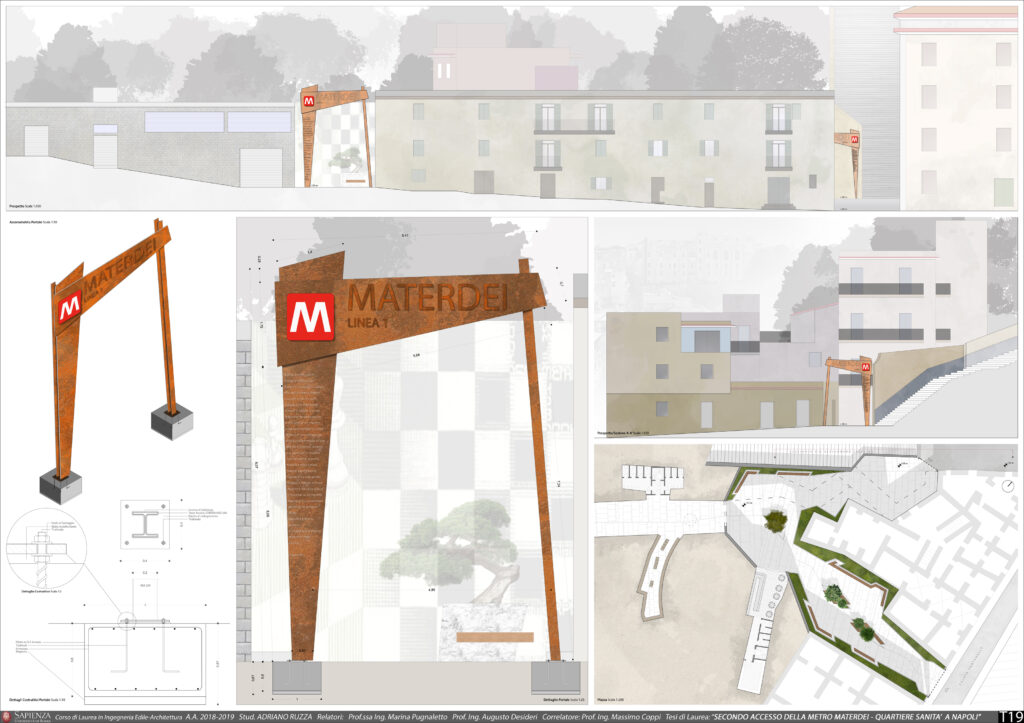1024x723 pixels.
Task: Click the "A.A. 2018-2019" text
Action: click(x=210, y=717)
